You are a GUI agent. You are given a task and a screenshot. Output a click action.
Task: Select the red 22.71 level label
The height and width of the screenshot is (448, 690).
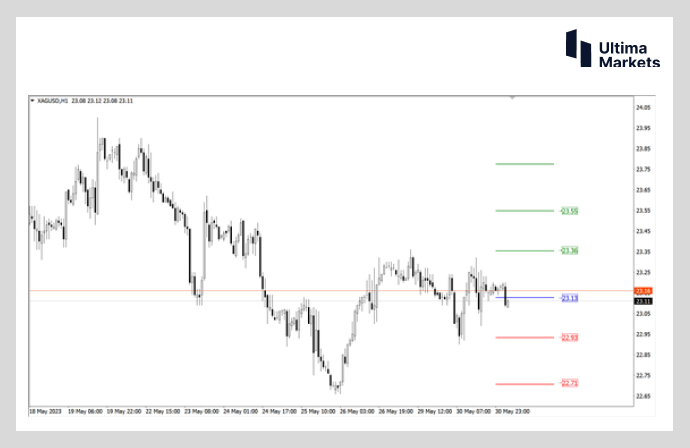click(569, 383)
